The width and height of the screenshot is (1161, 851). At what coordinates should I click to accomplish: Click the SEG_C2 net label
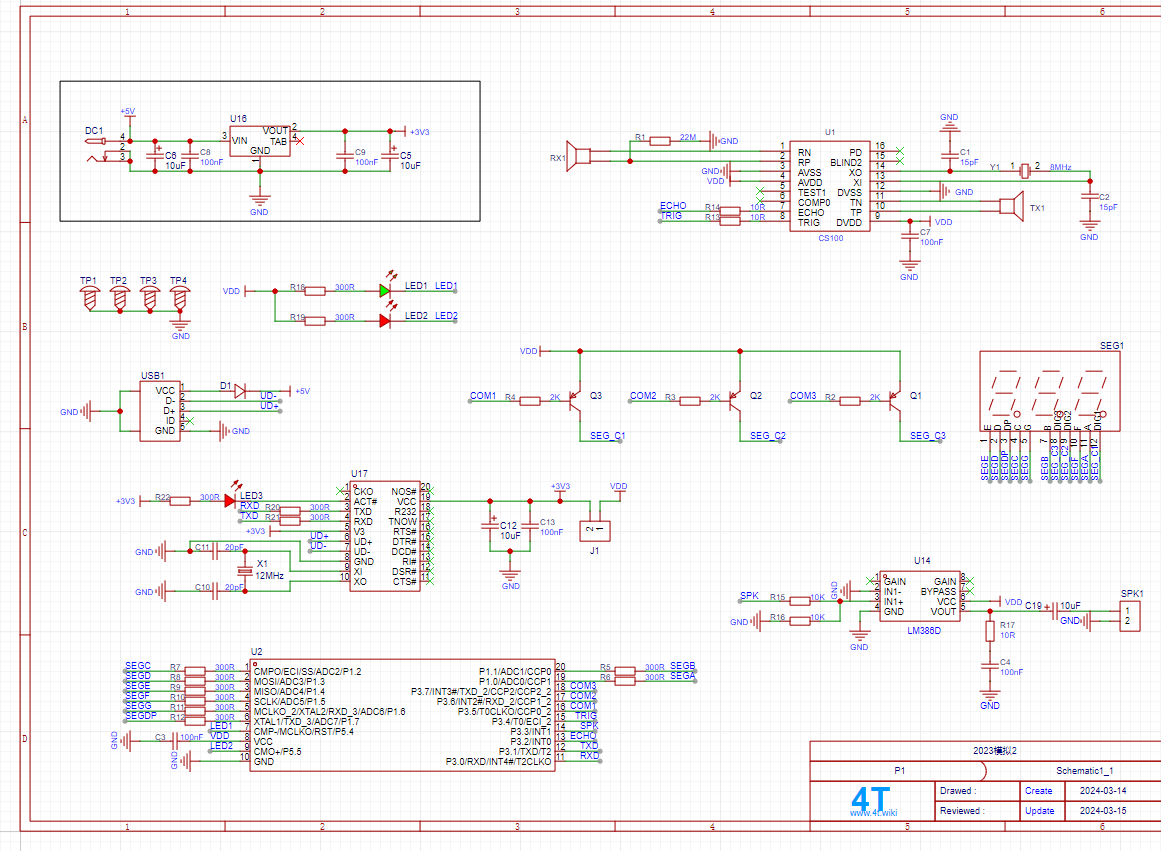pos(768,435)
